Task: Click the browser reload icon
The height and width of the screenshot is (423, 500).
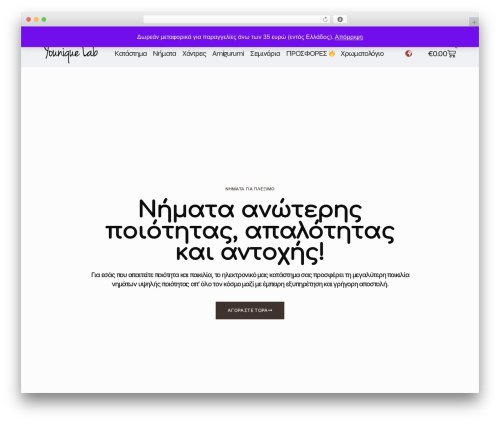Action: 325,20
